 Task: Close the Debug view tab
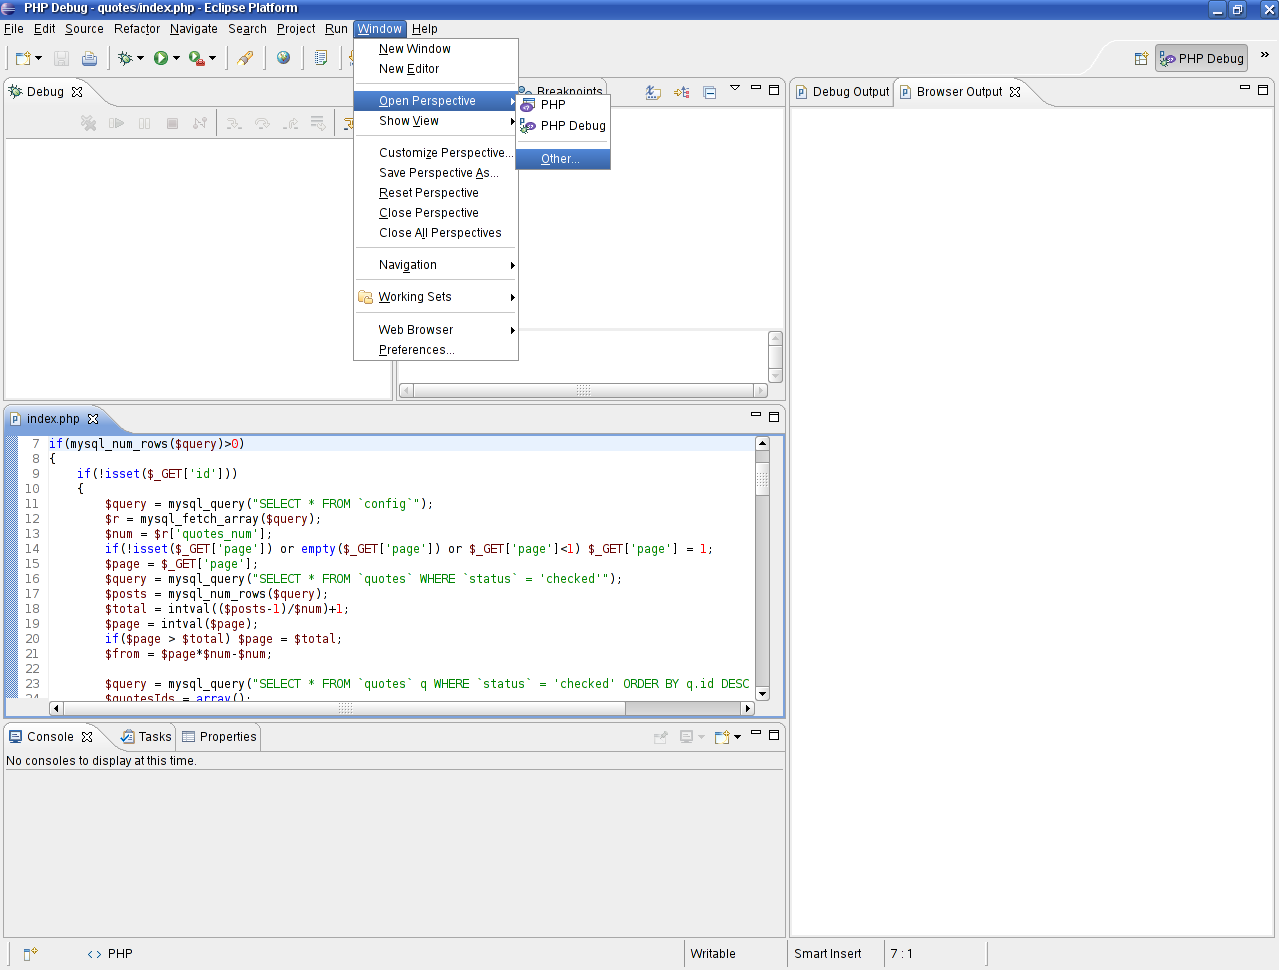pos(77,92)
